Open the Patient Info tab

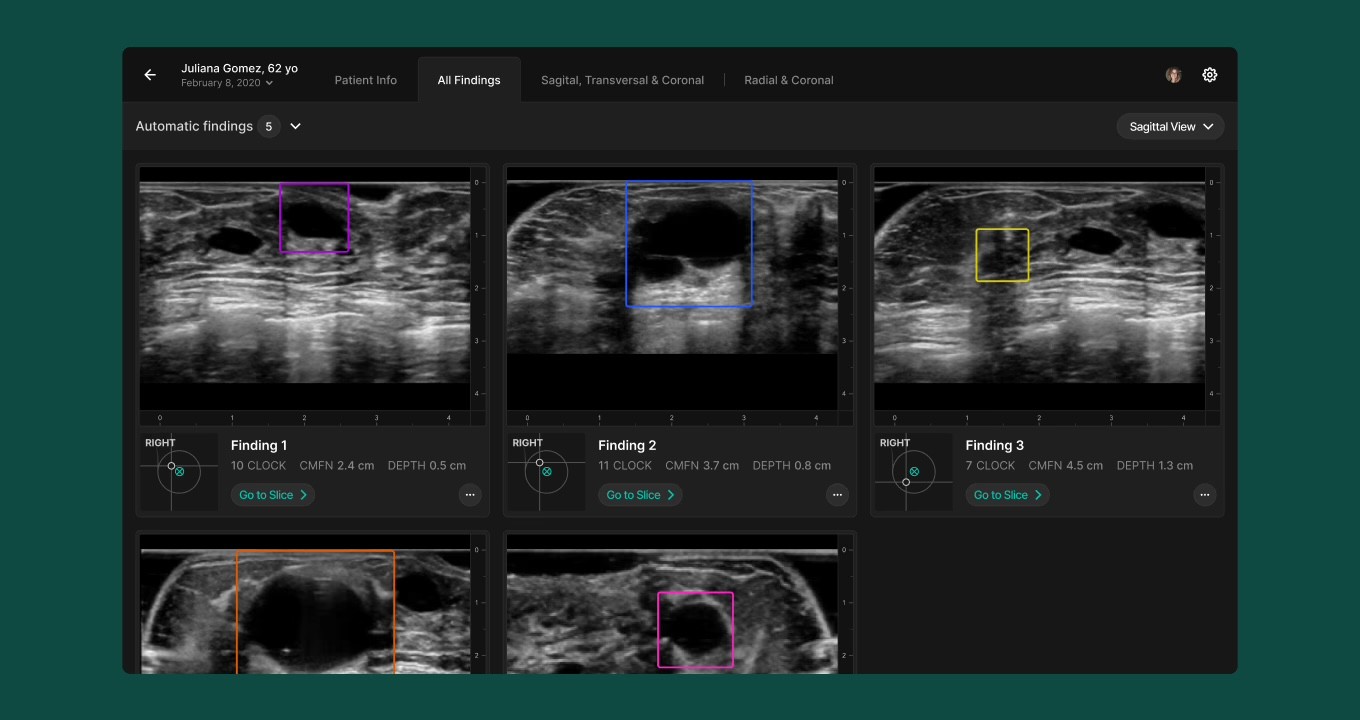click(366, 80)
